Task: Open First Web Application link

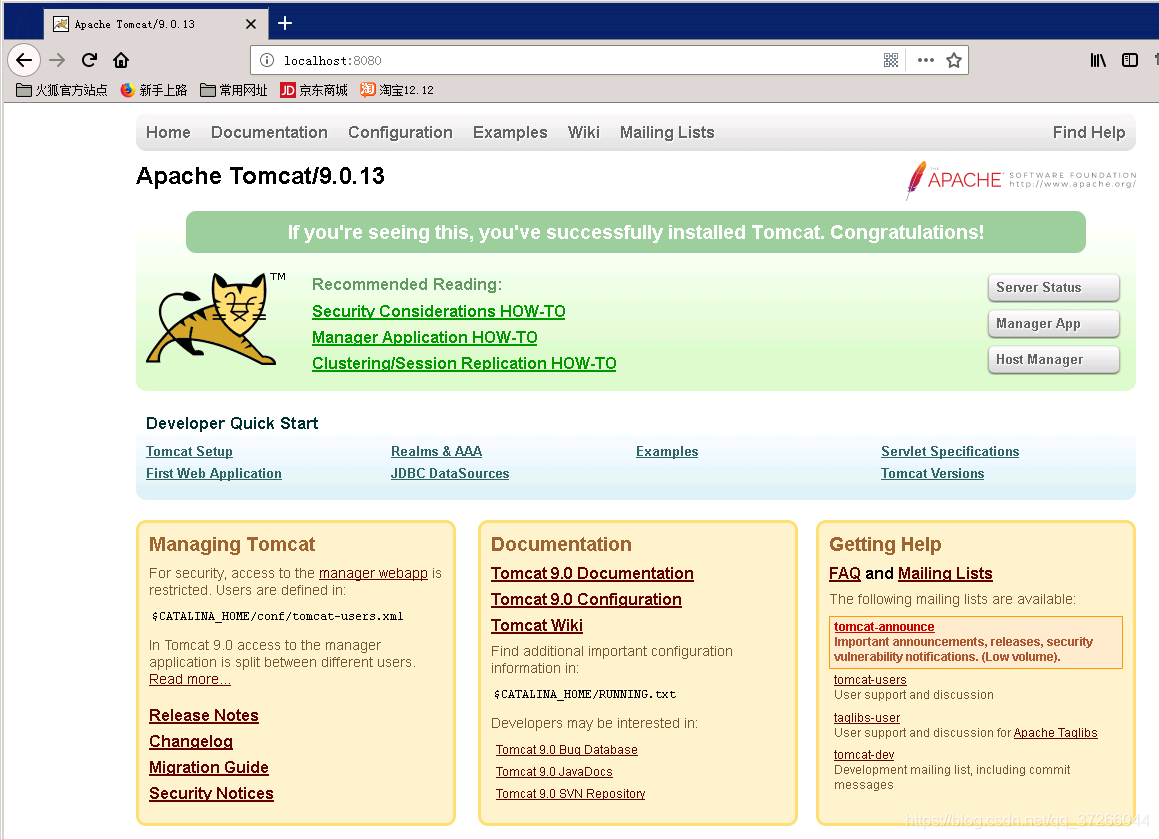Action: coord(214,474)
